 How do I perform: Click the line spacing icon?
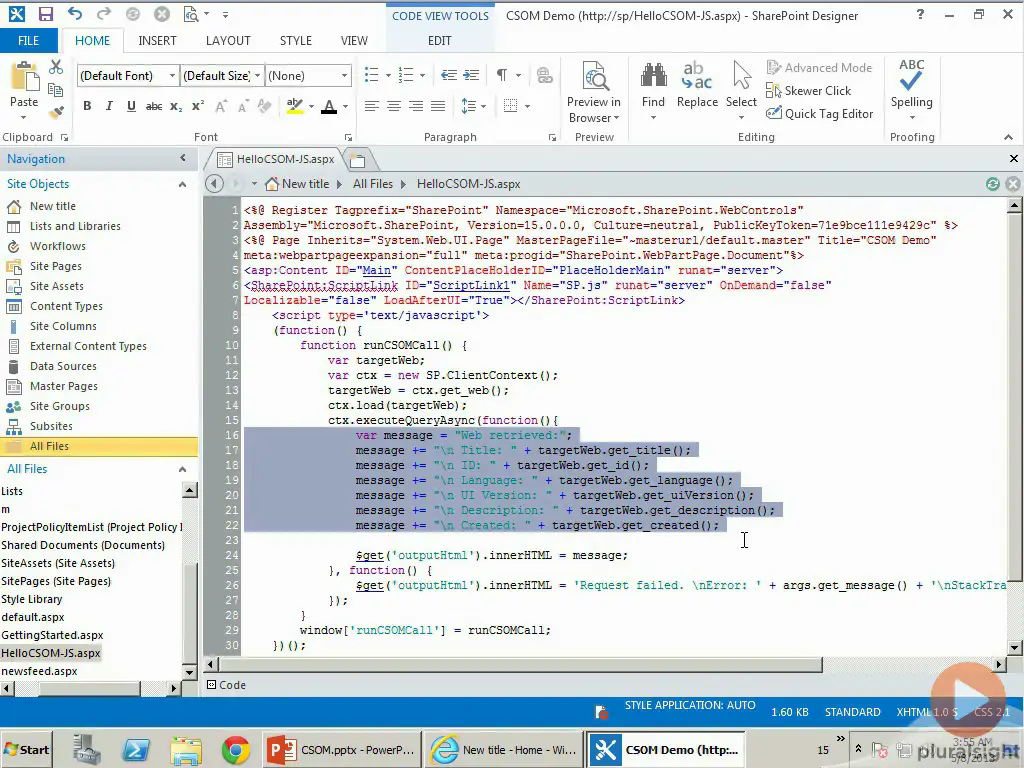tap(468, 106)
